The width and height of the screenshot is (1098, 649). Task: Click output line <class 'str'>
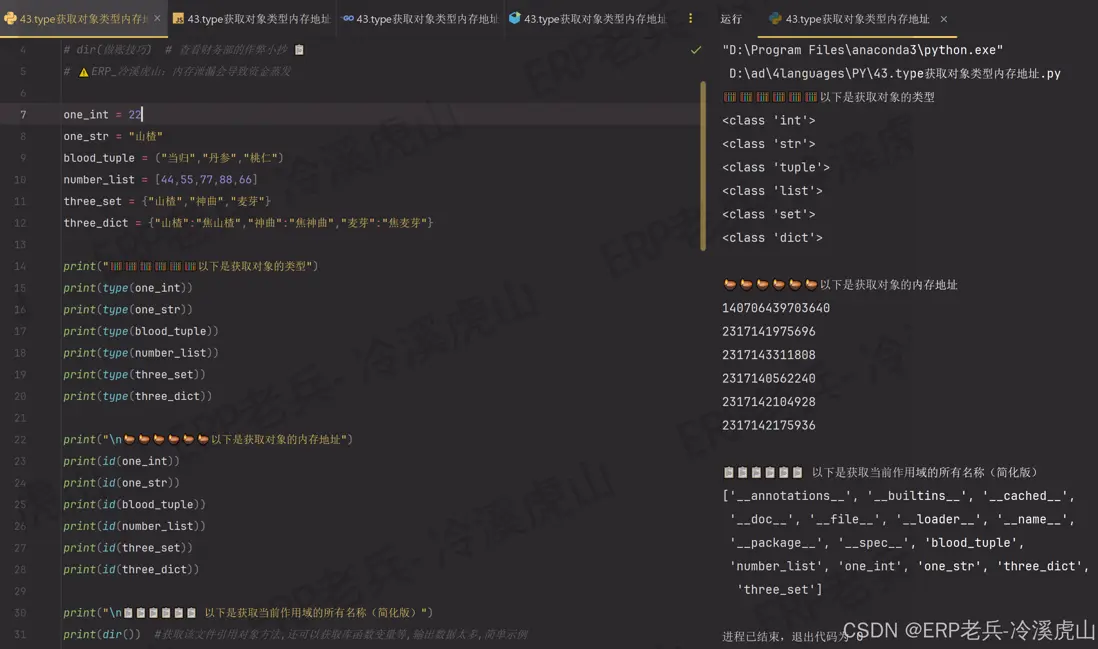[769, 144]
